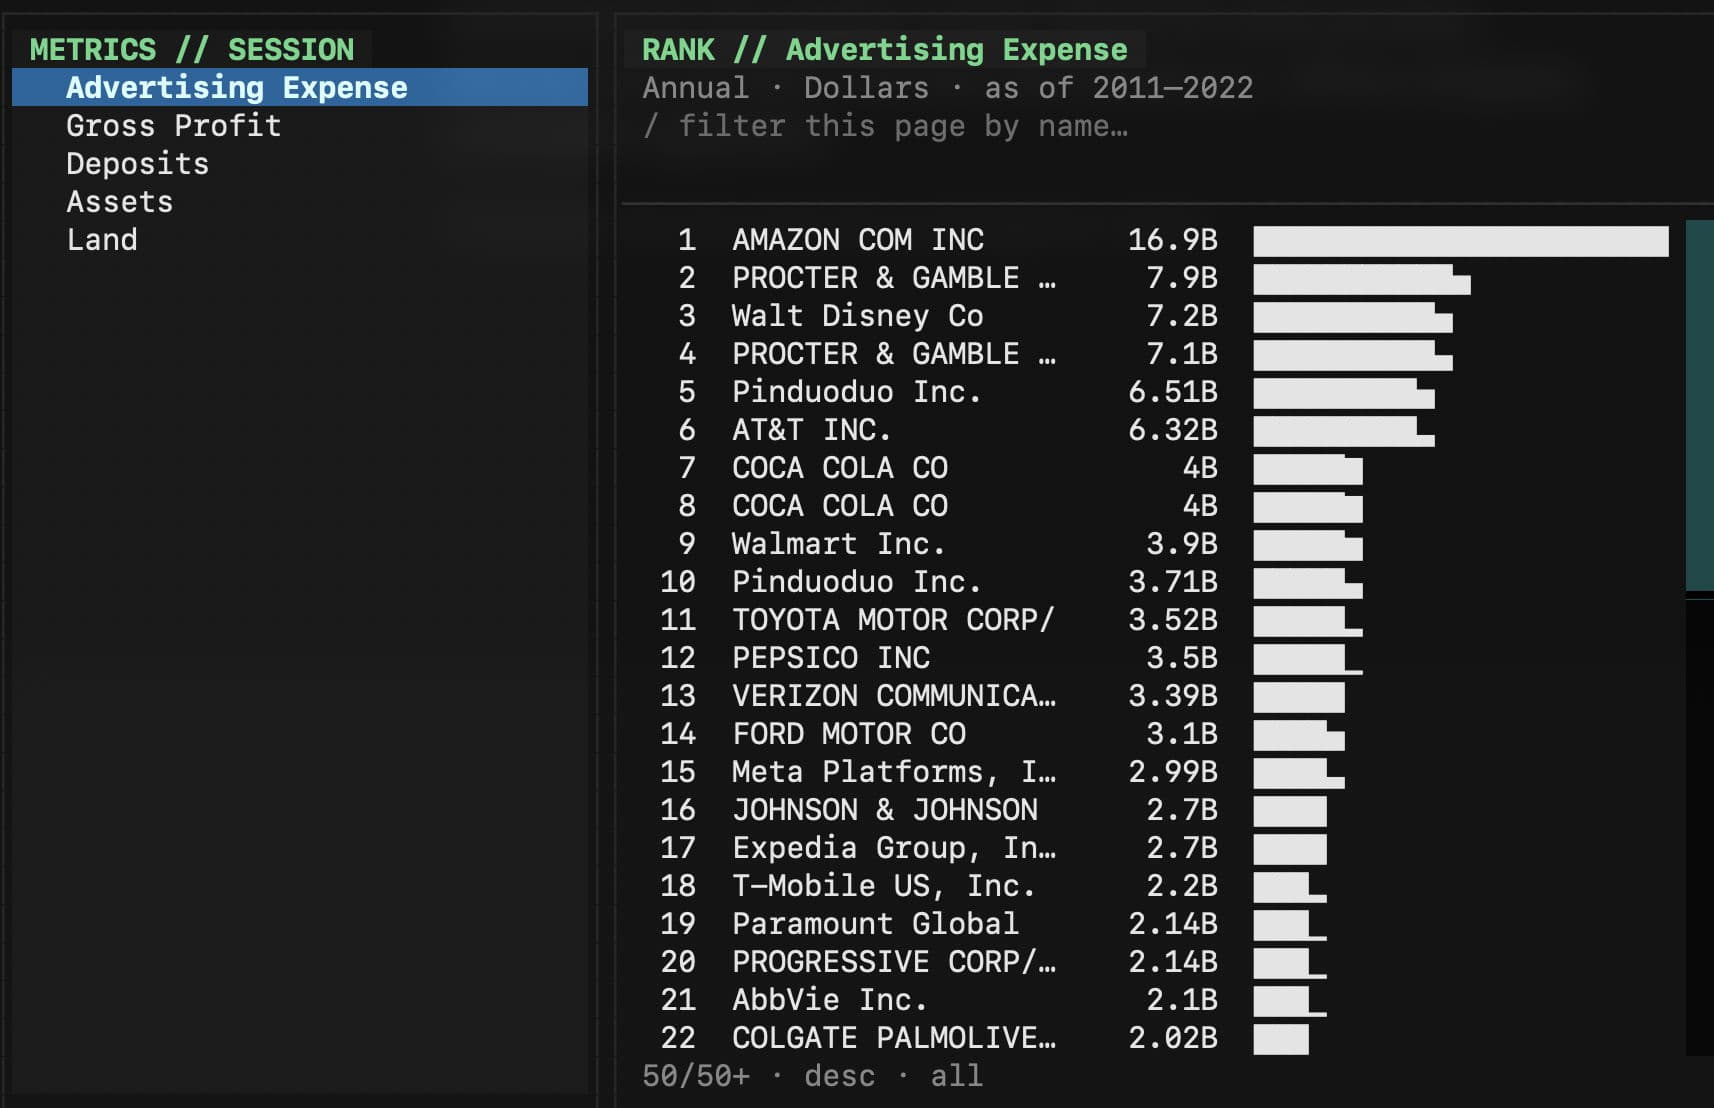Viewport: 1714px width, 1108px height.
Task: Click the 7.2B value for Disney
Action: 1182,315
